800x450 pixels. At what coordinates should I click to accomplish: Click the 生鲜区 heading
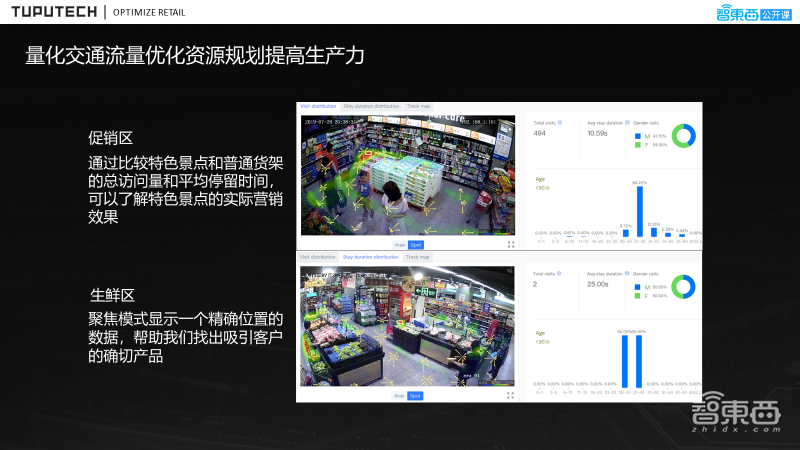[x=112, y=295]
